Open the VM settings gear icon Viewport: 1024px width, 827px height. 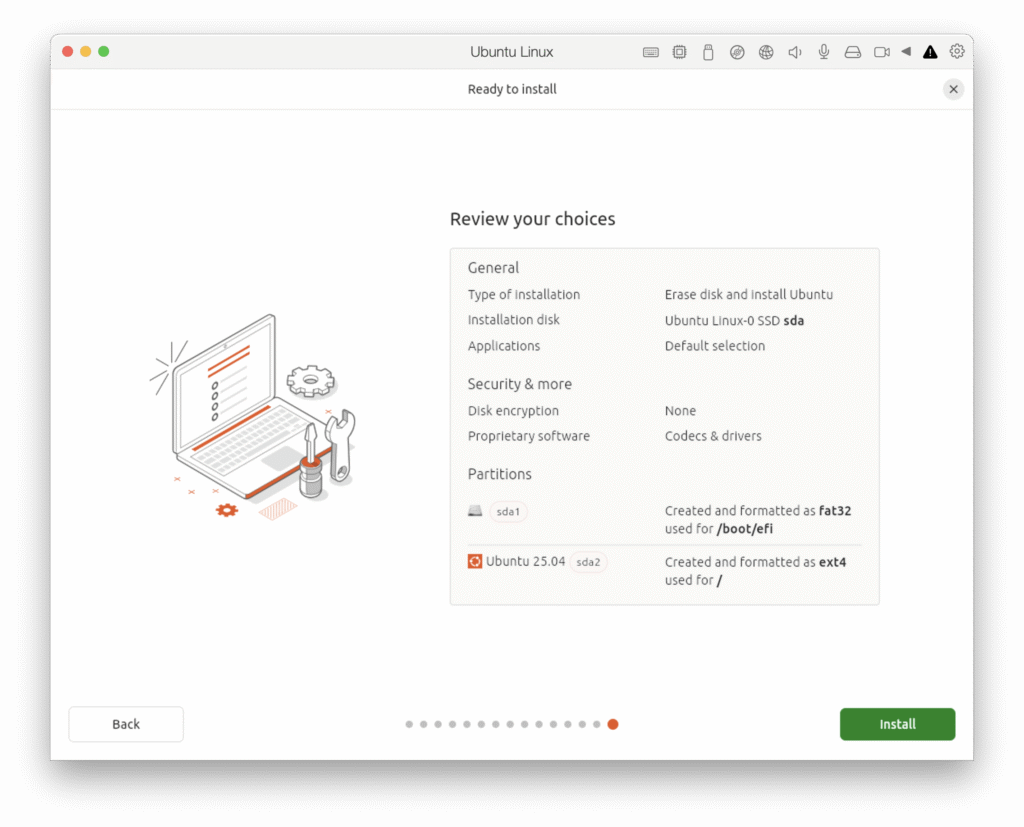pos(957,52)
